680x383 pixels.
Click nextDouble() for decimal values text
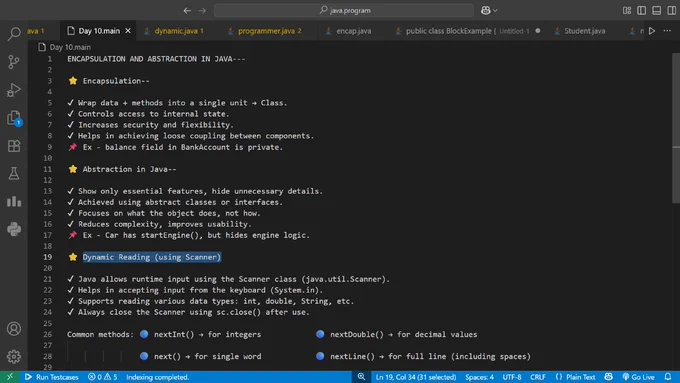[x=403, y=334]
